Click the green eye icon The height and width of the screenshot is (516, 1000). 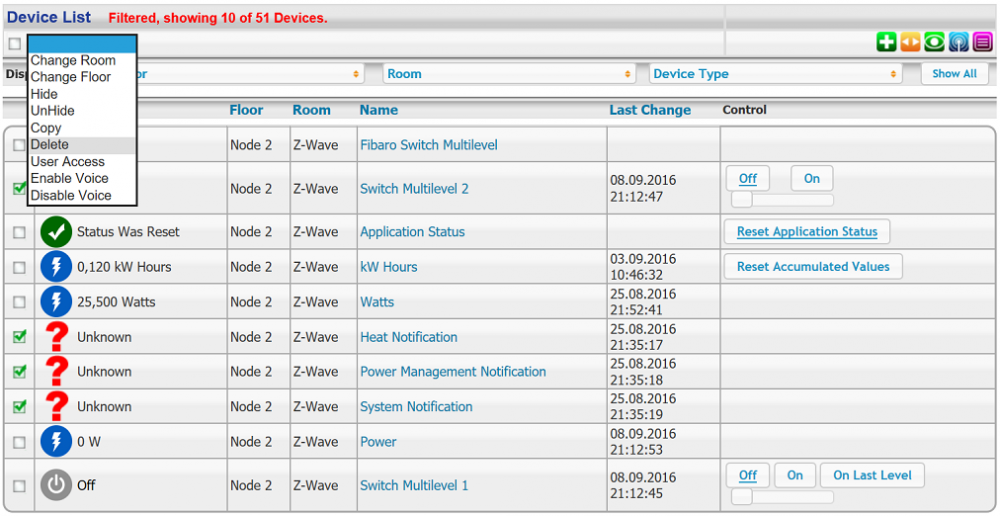(934, 42)
